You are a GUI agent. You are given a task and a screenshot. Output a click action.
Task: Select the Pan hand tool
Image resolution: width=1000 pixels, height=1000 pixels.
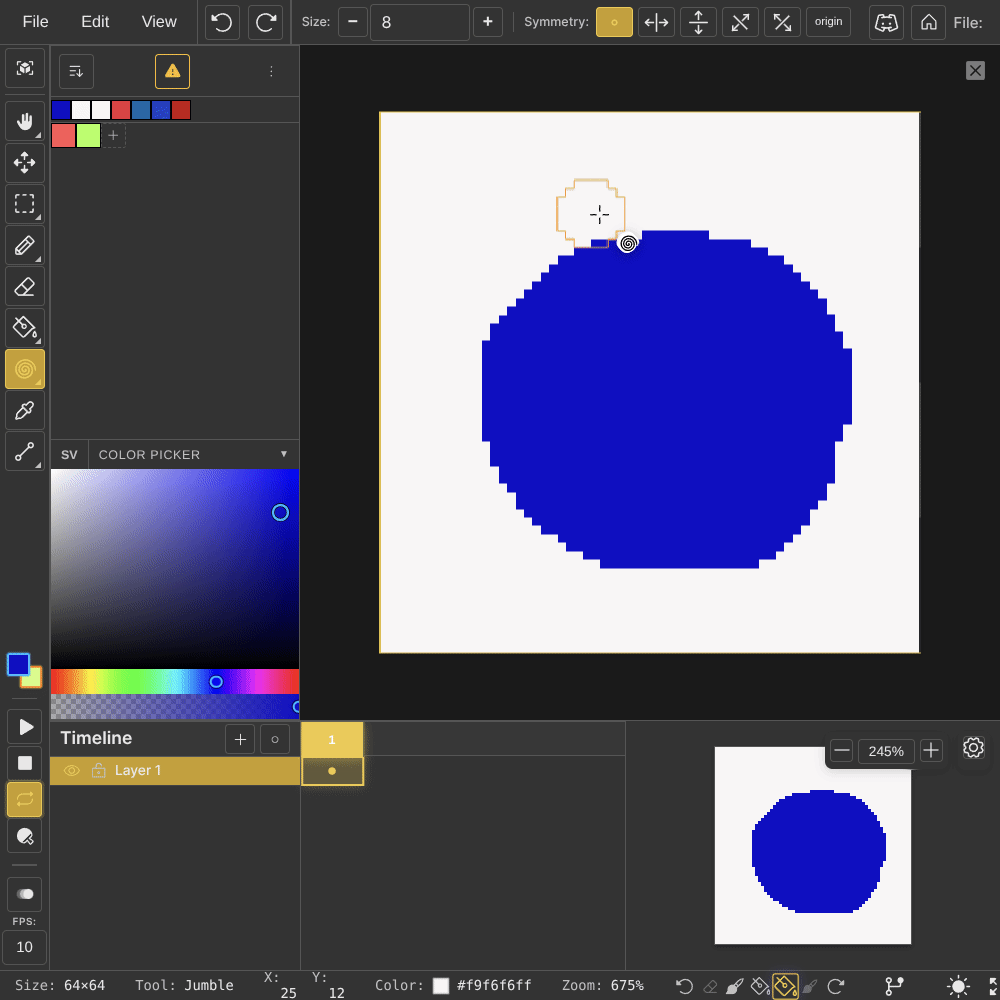[x=25, y=121]
